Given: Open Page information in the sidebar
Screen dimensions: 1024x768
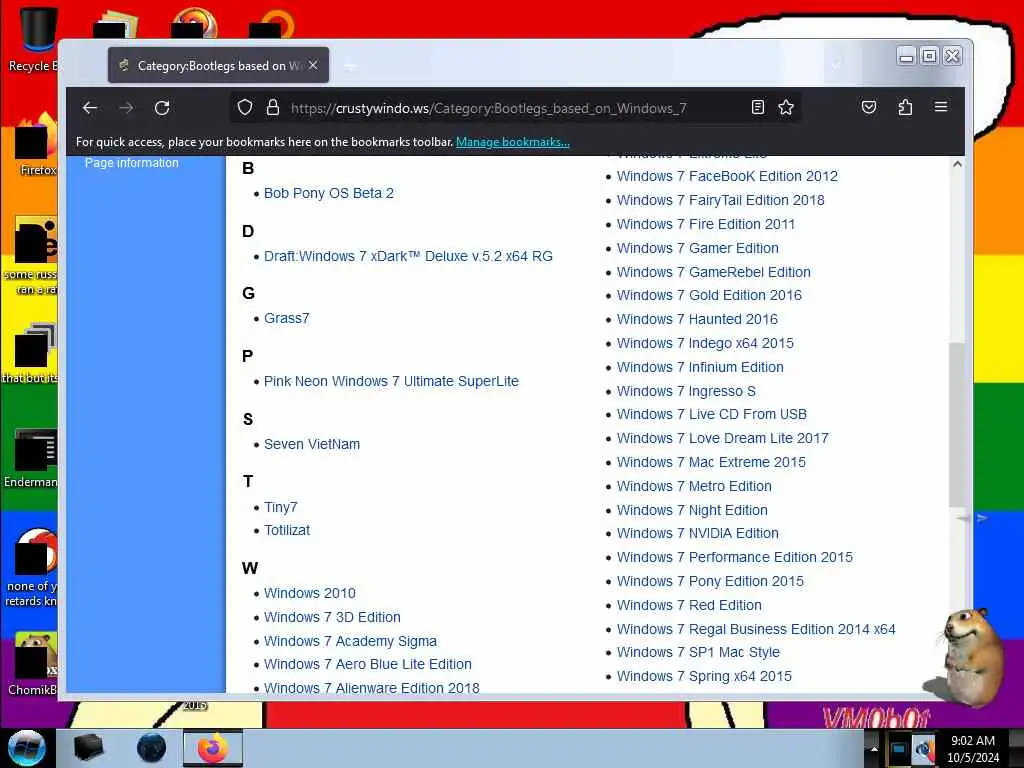Looking at the screenshot, I should [131, 163].
